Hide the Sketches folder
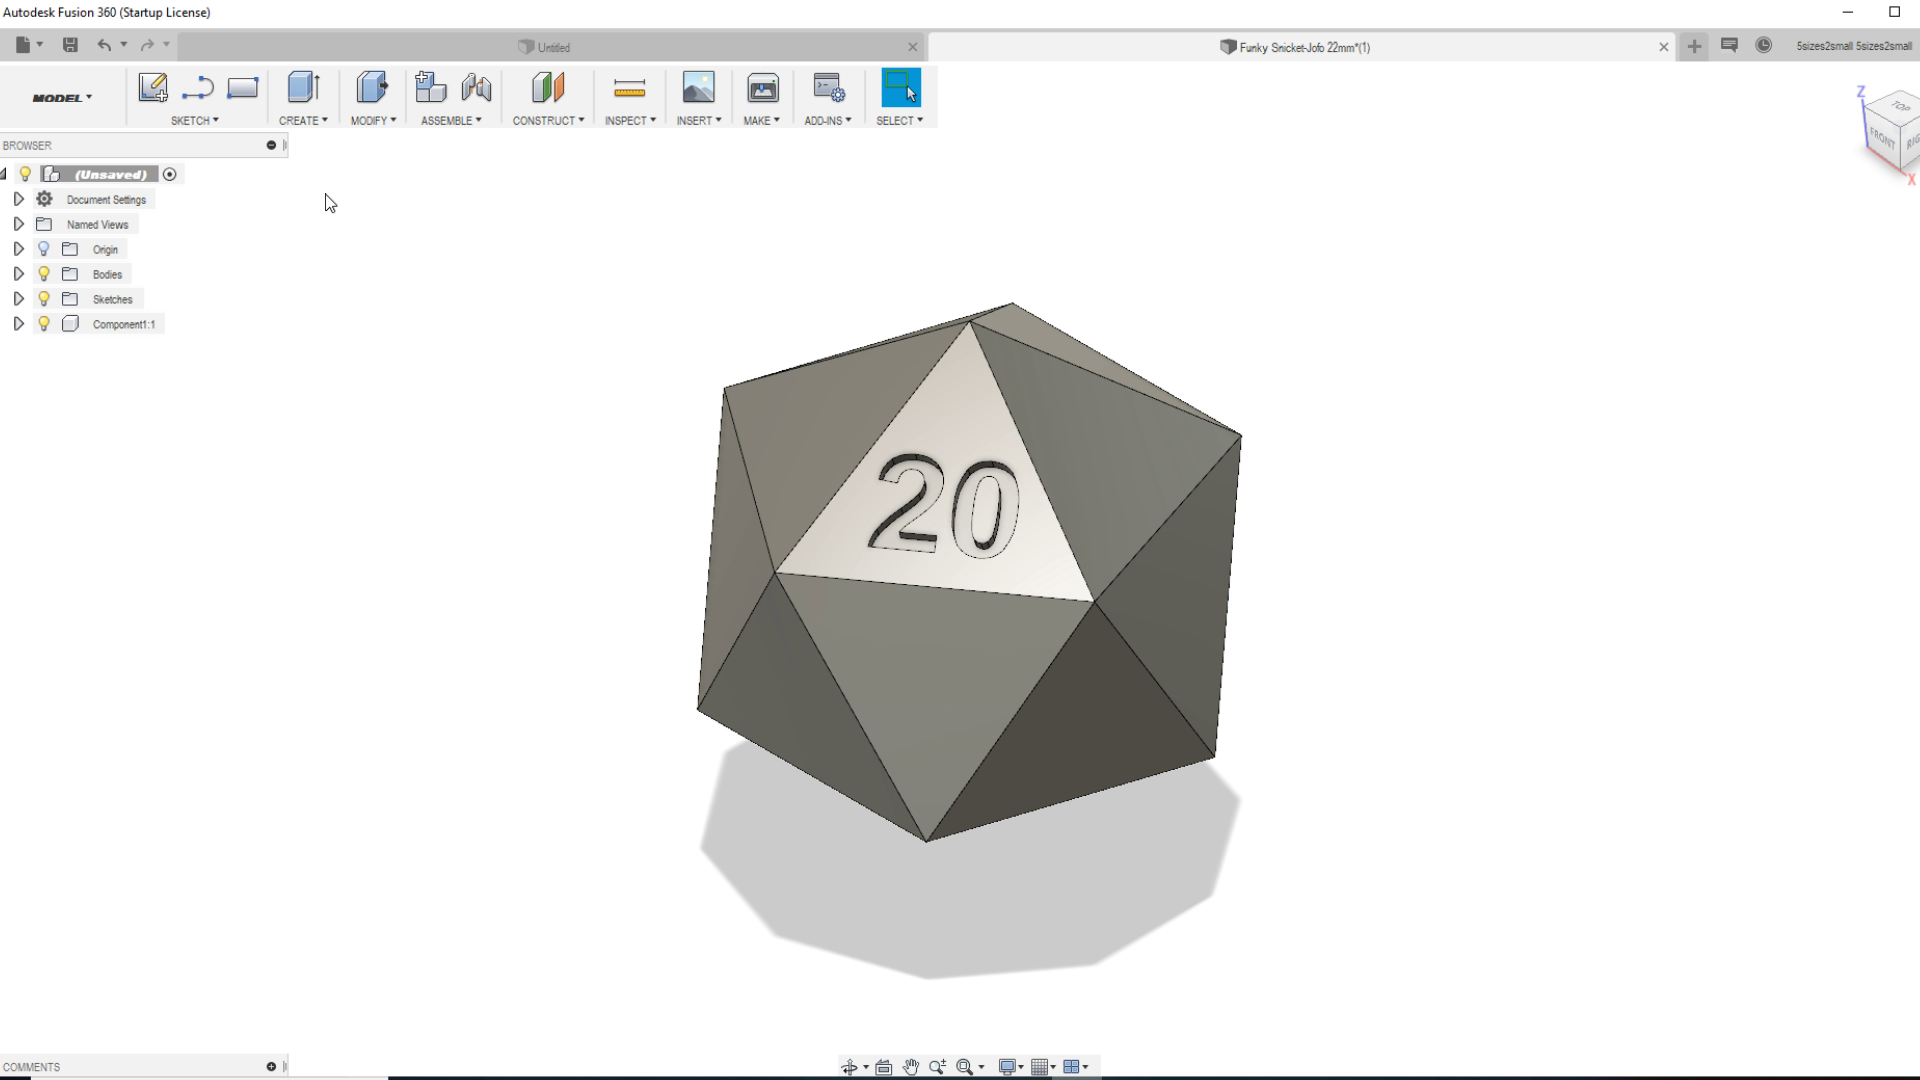Viewport: 1920px width, 1080px height. [x=43, y=298]
